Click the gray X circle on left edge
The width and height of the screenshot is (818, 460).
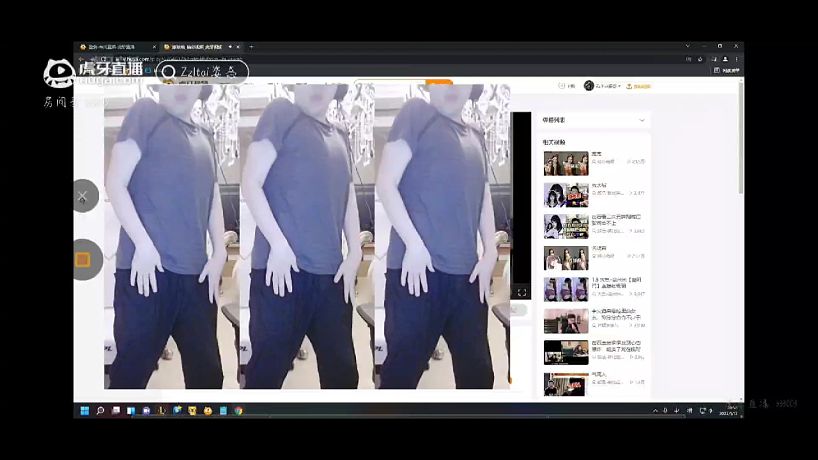(83, 196)
